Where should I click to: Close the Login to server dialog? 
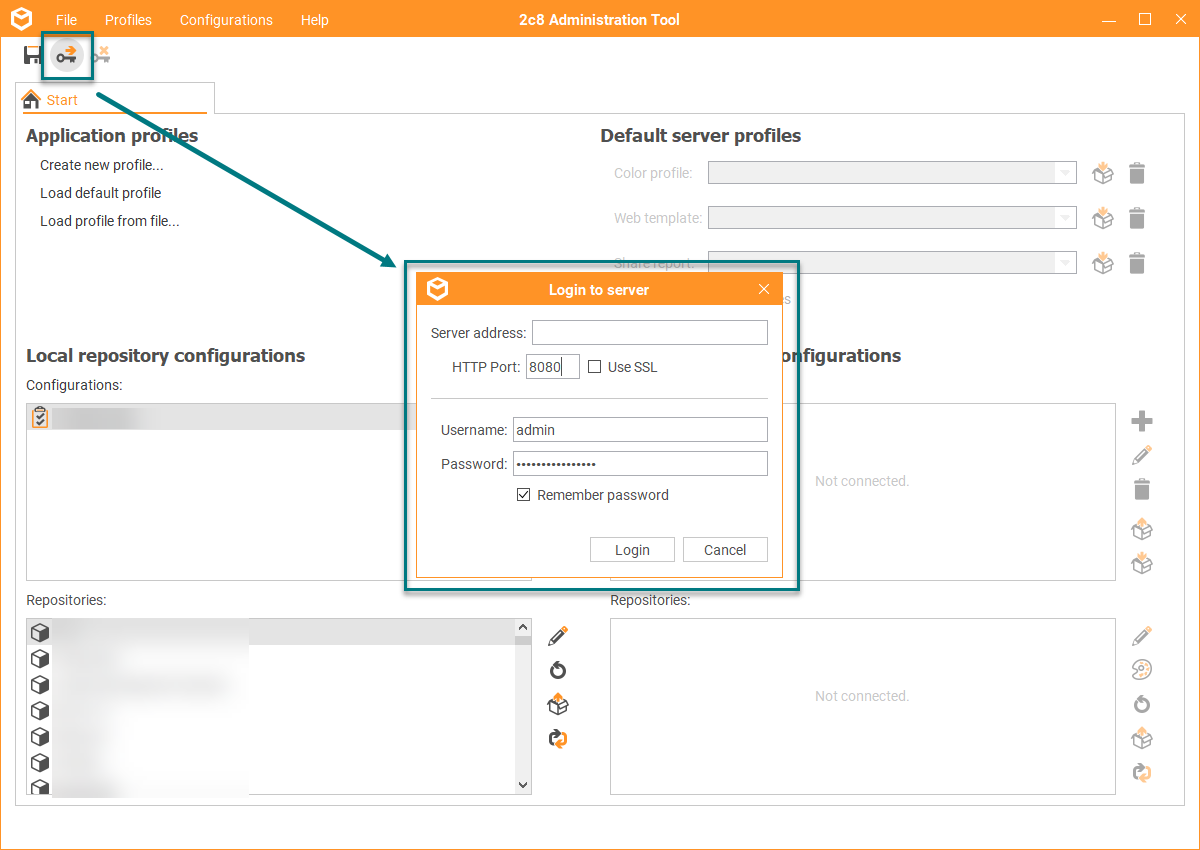(764, 289)
